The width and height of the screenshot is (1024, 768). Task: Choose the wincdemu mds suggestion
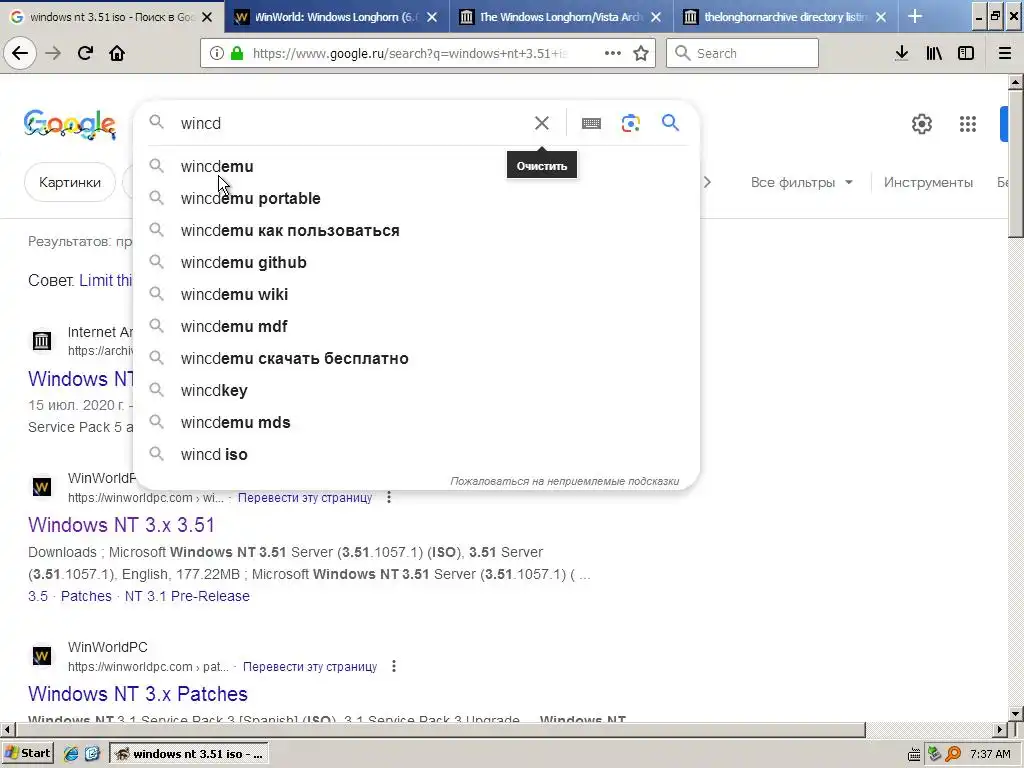[417, 423]
